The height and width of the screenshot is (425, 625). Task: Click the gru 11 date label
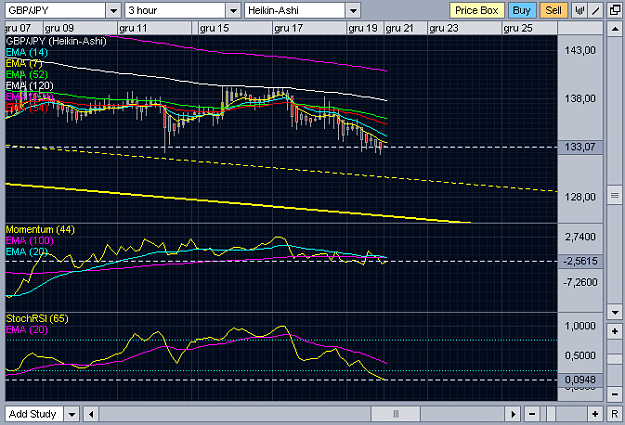133,28
